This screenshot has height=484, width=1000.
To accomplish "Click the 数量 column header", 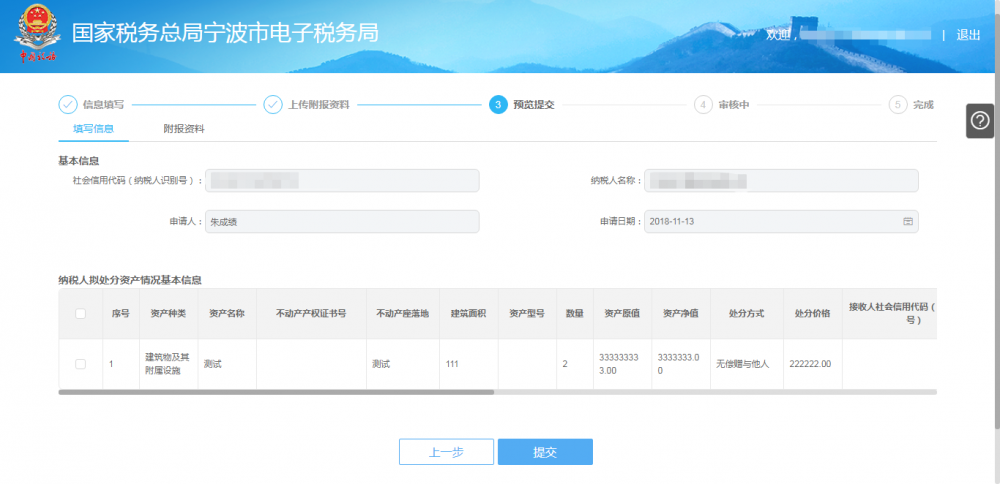I will [x=575, y=314].
